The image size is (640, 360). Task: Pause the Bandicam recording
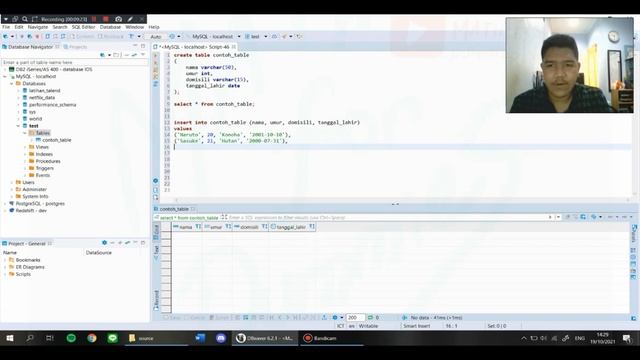click(x=94, y=19)
